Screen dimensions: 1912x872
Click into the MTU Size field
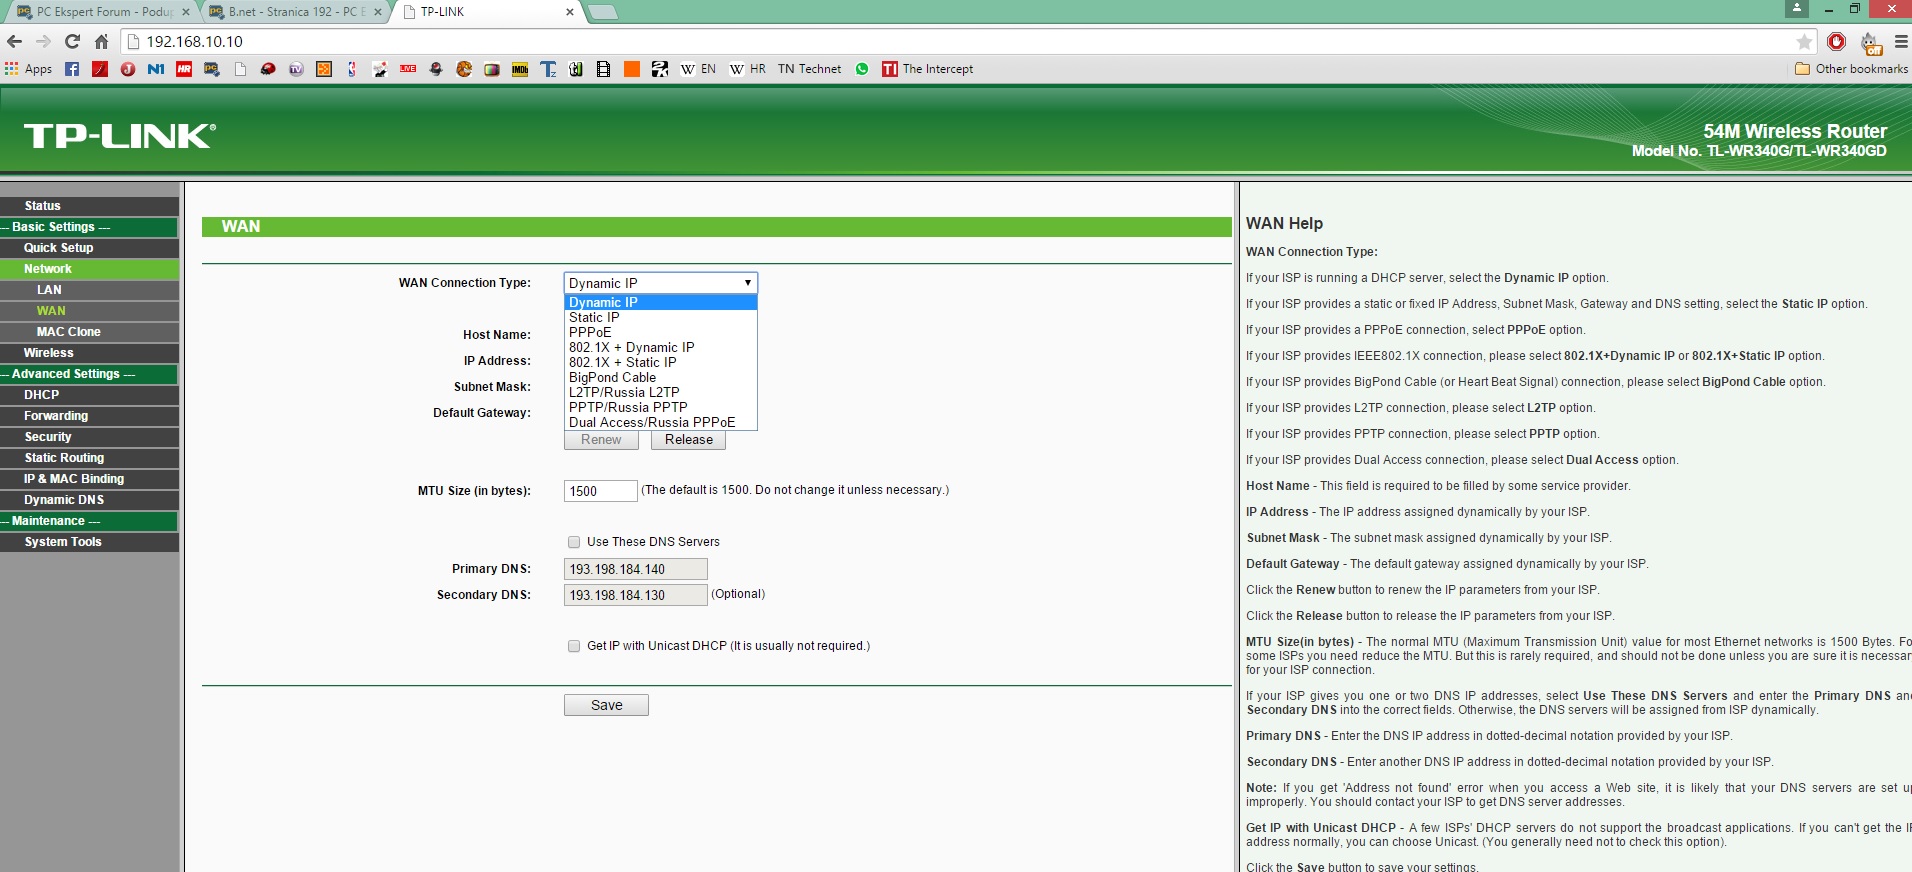(600, 491)
